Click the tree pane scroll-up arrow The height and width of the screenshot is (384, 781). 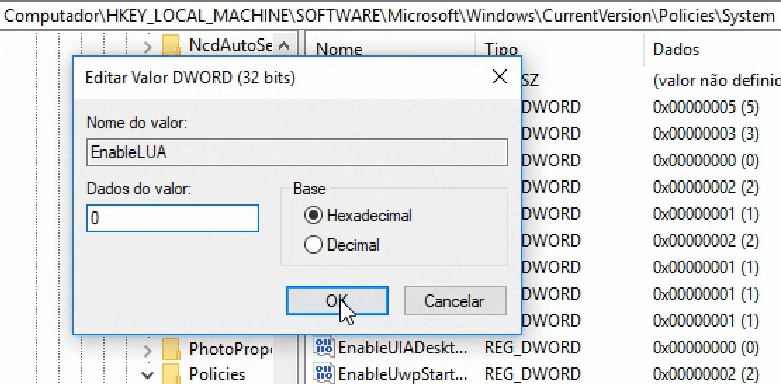pos(284,46)
